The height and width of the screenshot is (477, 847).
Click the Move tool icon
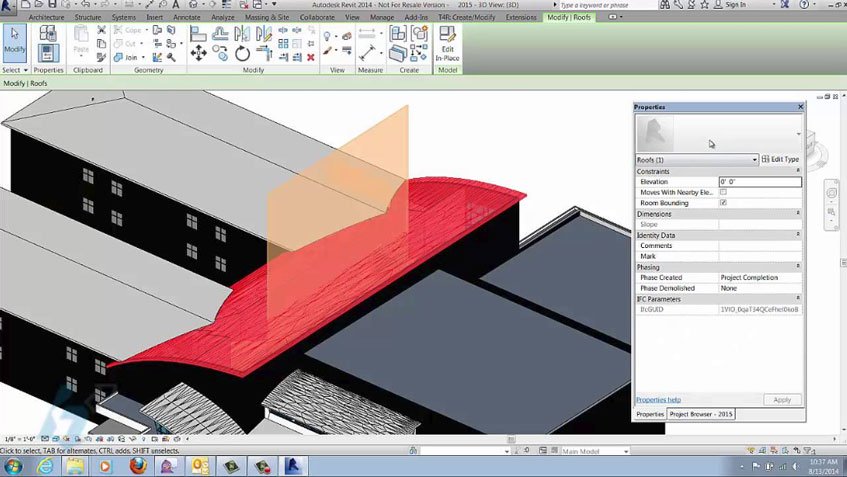[198, 54]
